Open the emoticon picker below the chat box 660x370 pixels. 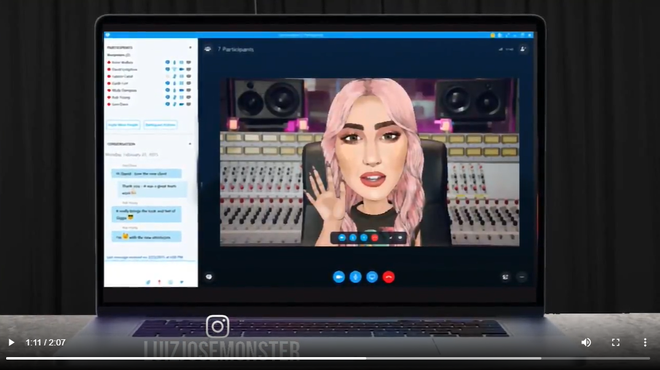point(170,282)
